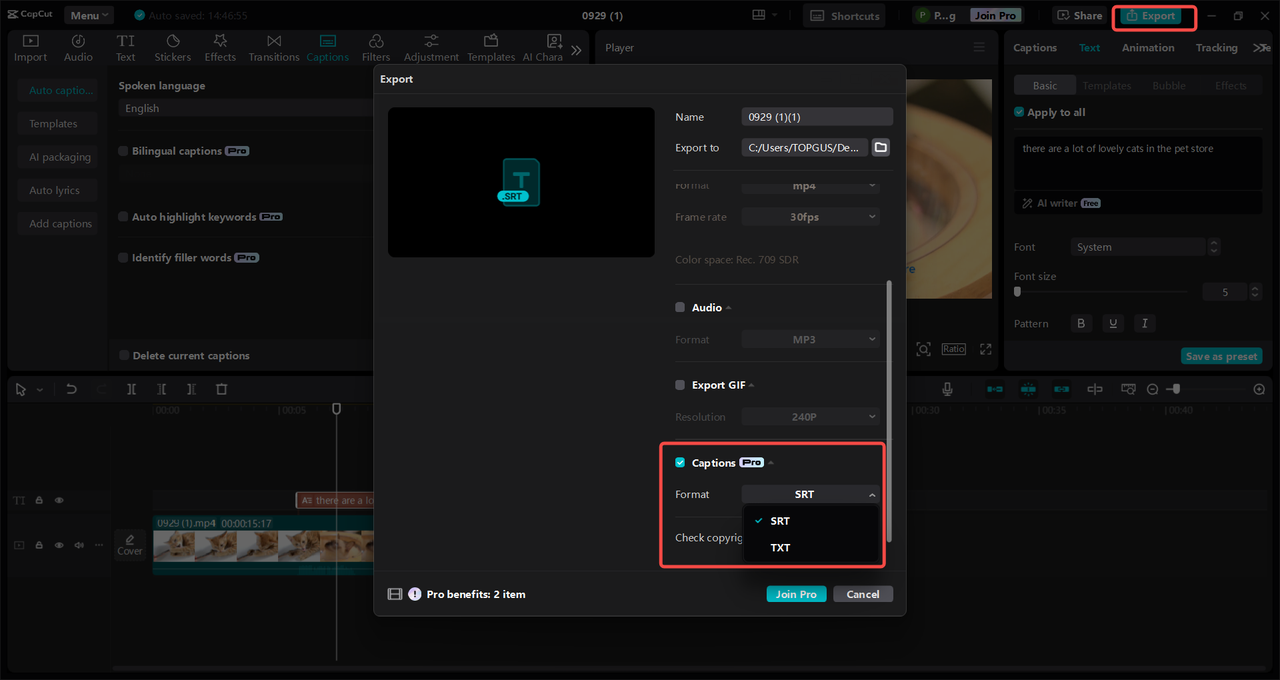Open the Menu dropdown in title bar

click(x=89, y=15)
